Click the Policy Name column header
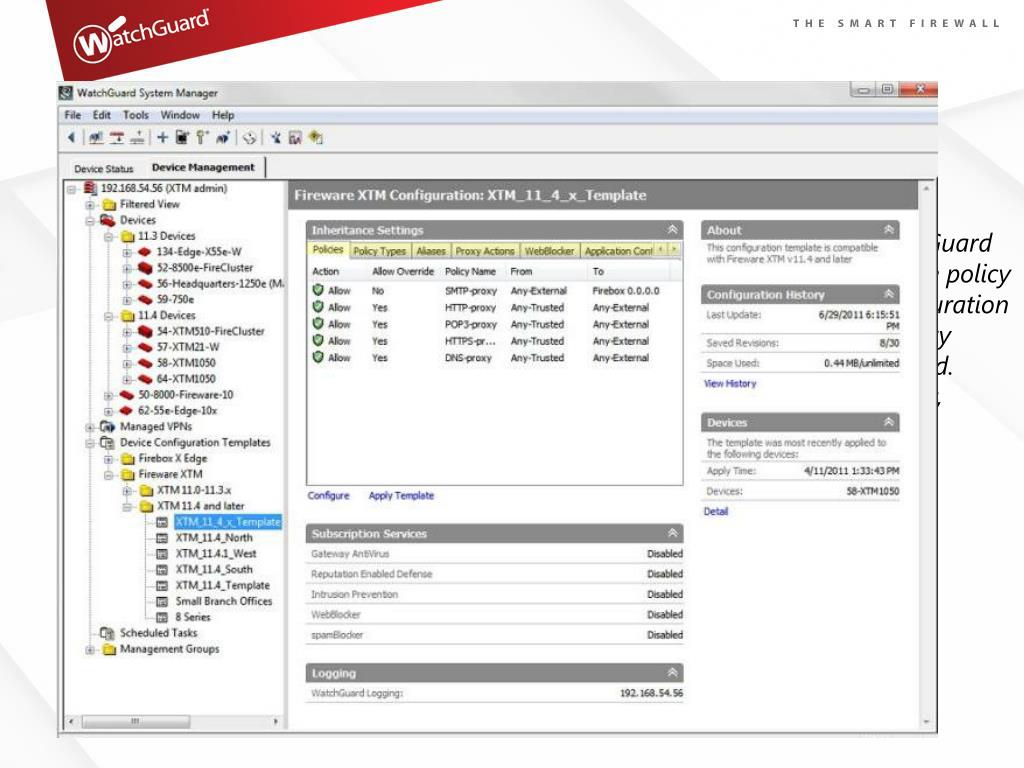1024x768 pixels. (x=470, y=271)
